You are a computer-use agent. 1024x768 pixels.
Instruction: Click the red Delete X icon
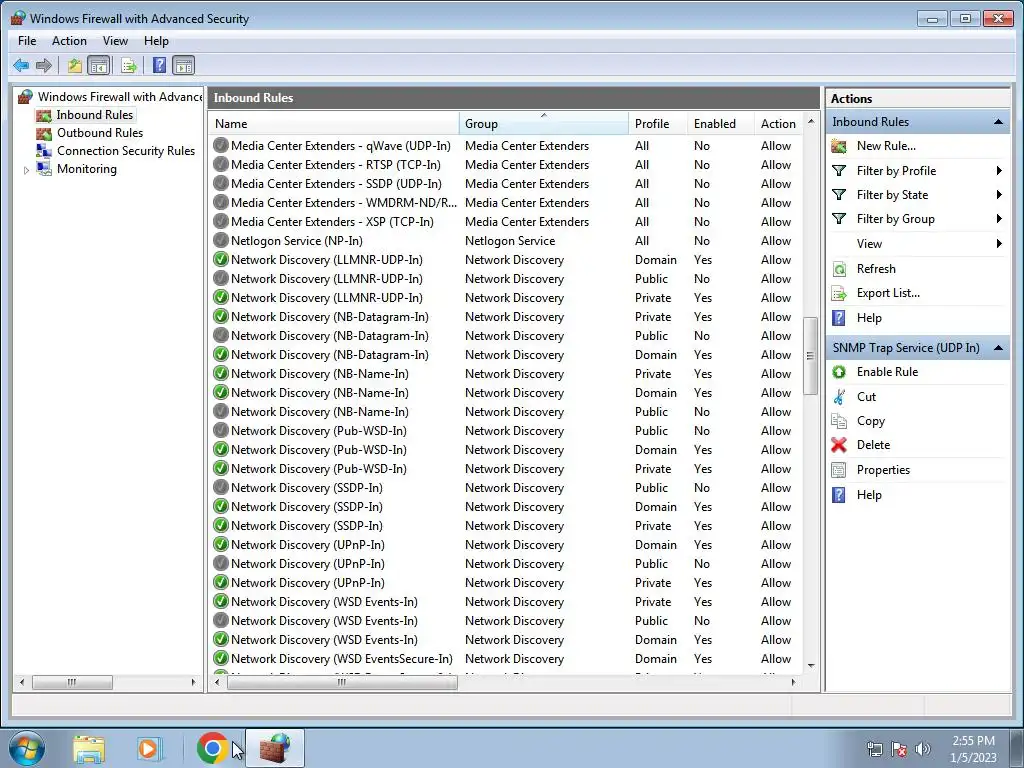coord(839,445)
